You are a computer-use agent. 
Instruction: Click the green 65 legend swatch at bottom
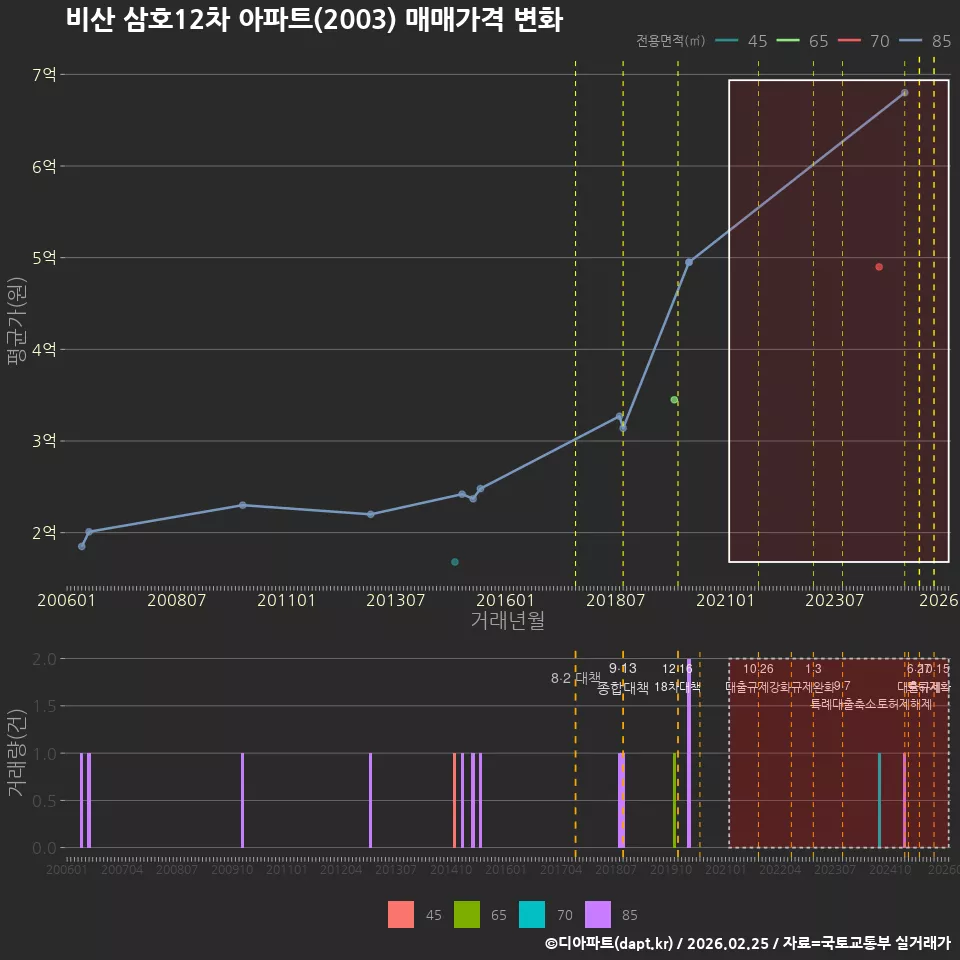pos(467,914)
